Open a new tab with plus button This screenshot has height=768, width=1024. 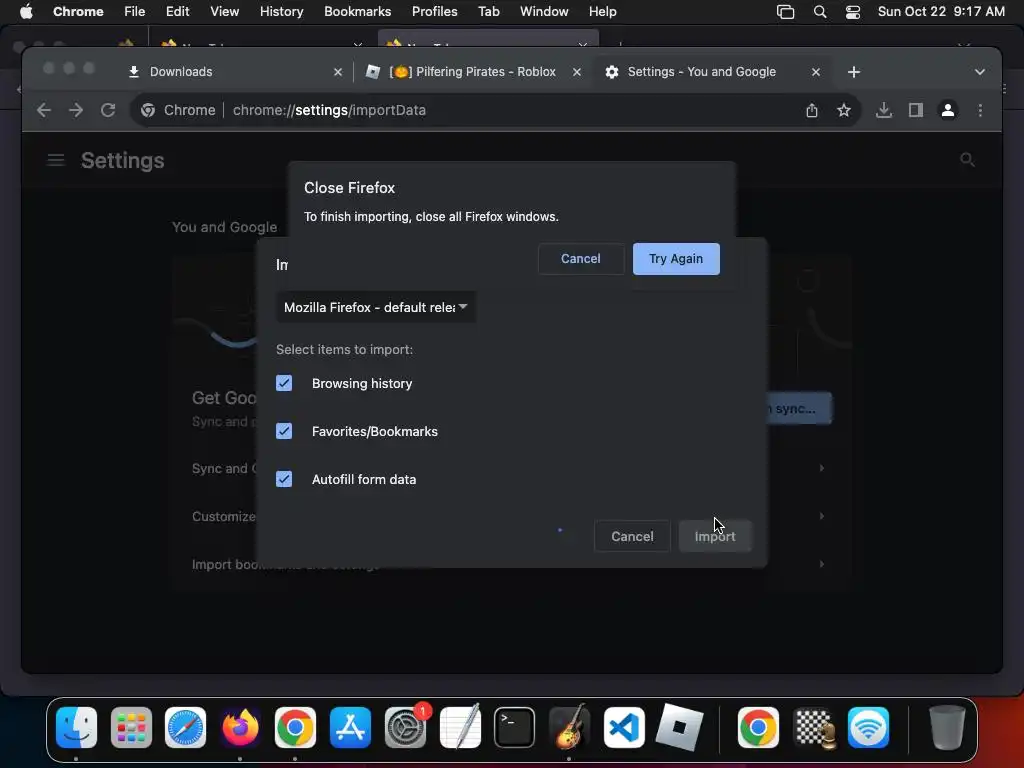[854, 72]
